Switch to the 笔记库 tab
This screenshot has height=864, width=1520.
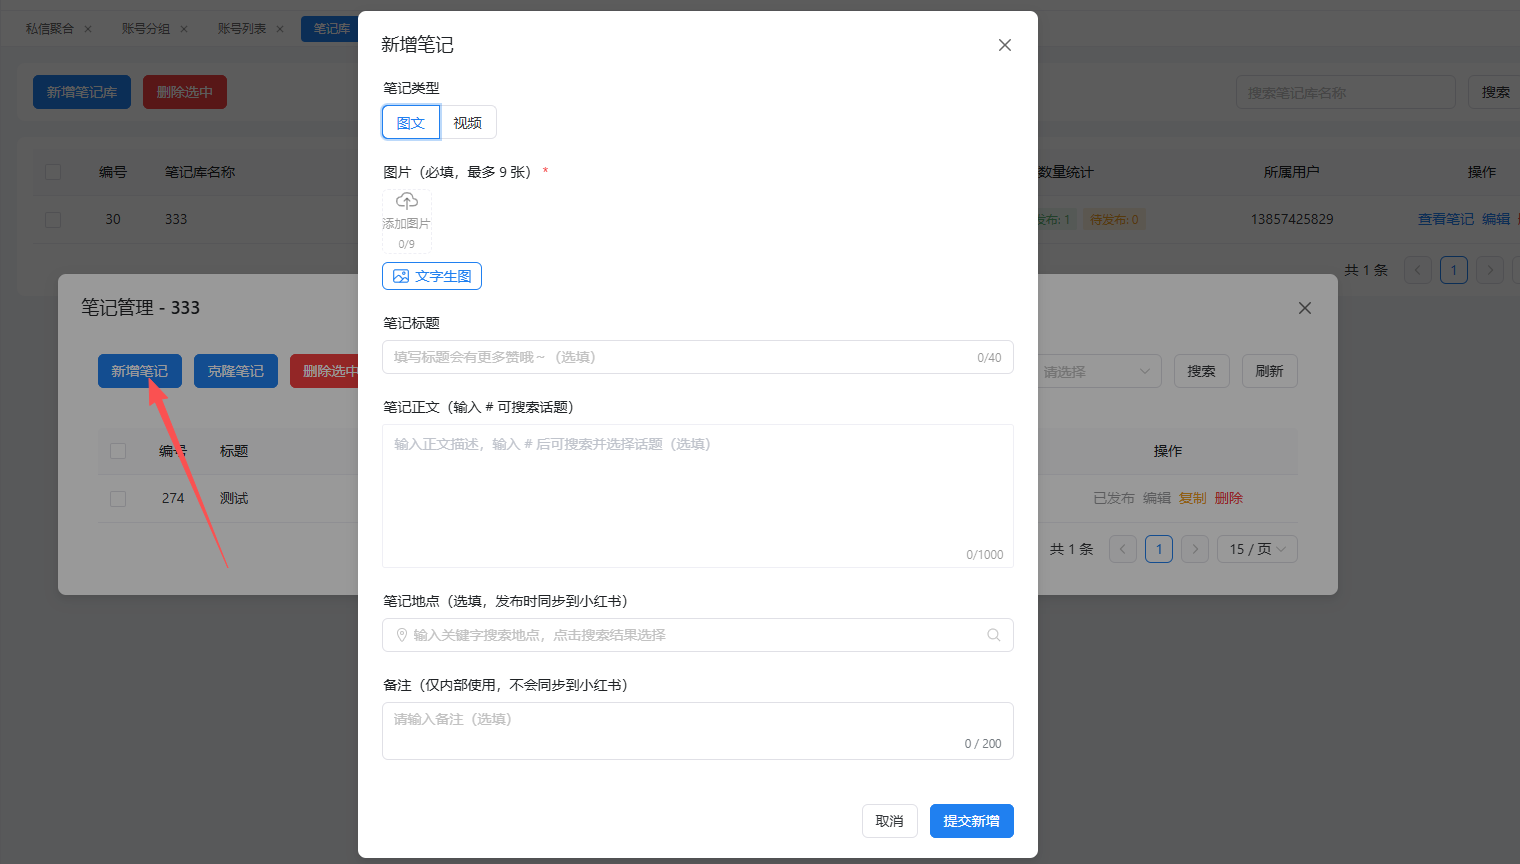click(x=331, y=28)
